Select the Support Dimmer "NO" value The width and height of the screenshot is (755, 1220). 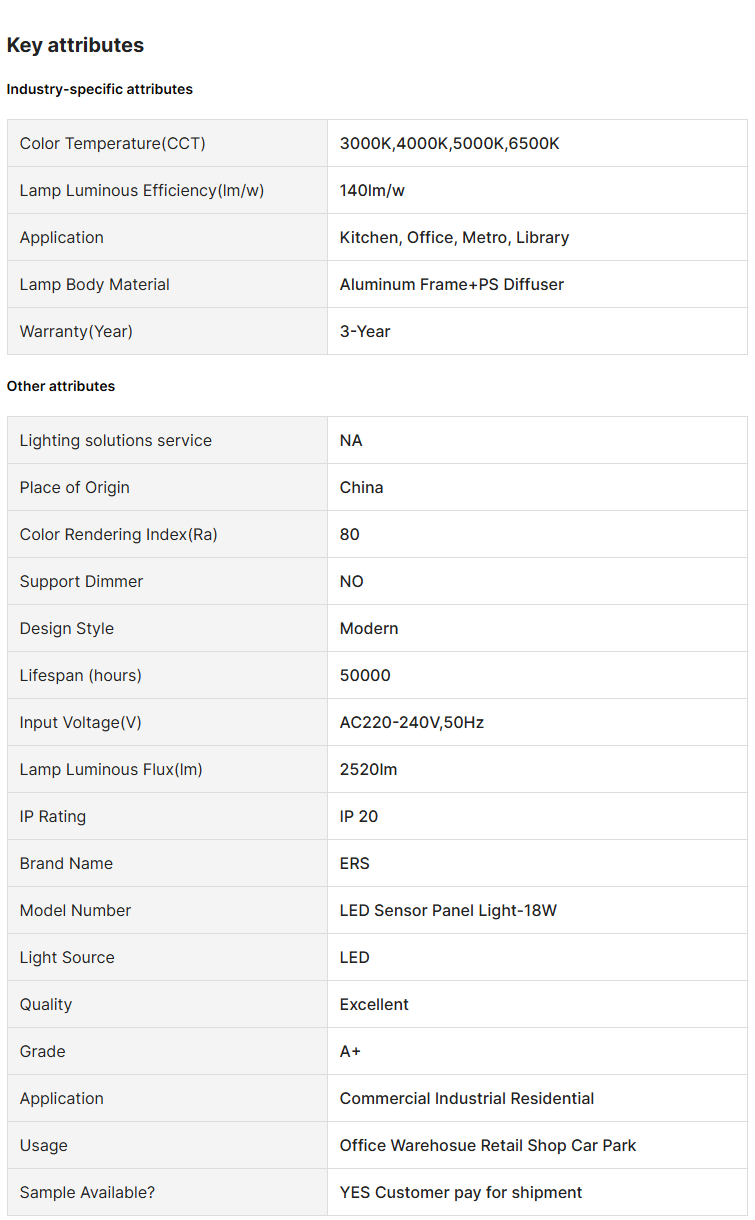pyautogui.click(x=351, y=581)
